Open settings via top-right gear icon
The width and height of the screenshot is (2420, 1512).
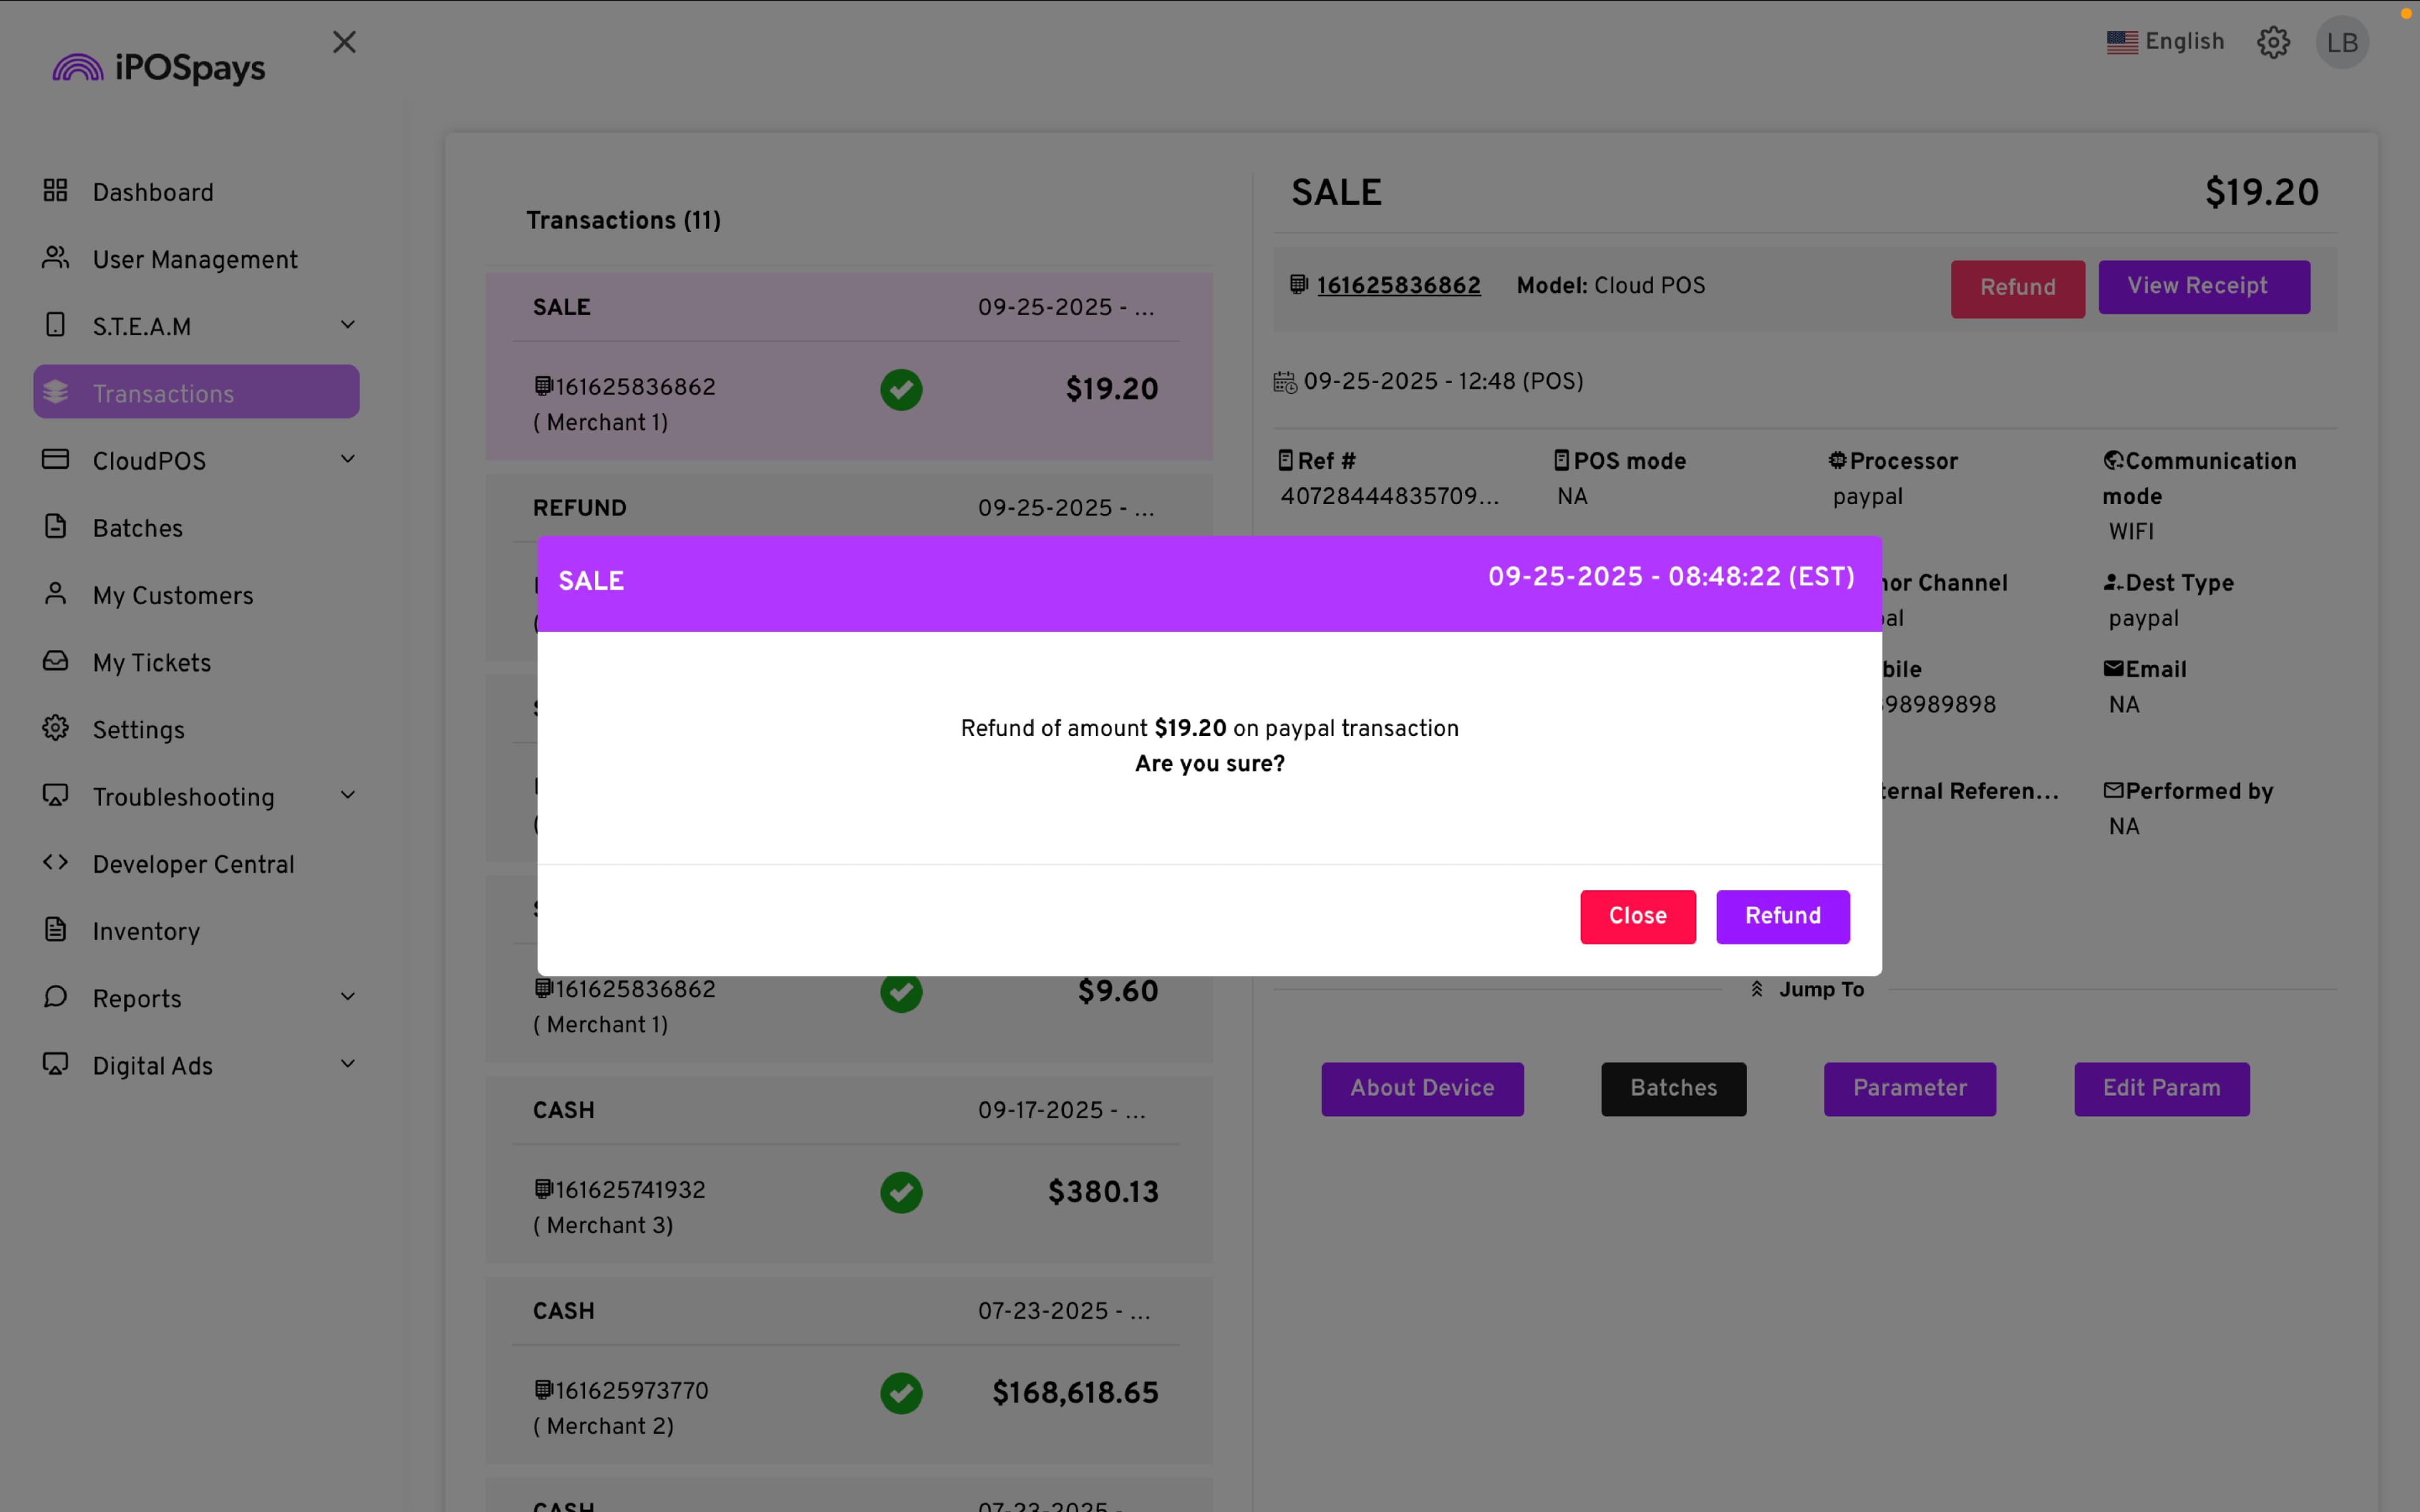pyautogui.click(x=2273, y=42)
